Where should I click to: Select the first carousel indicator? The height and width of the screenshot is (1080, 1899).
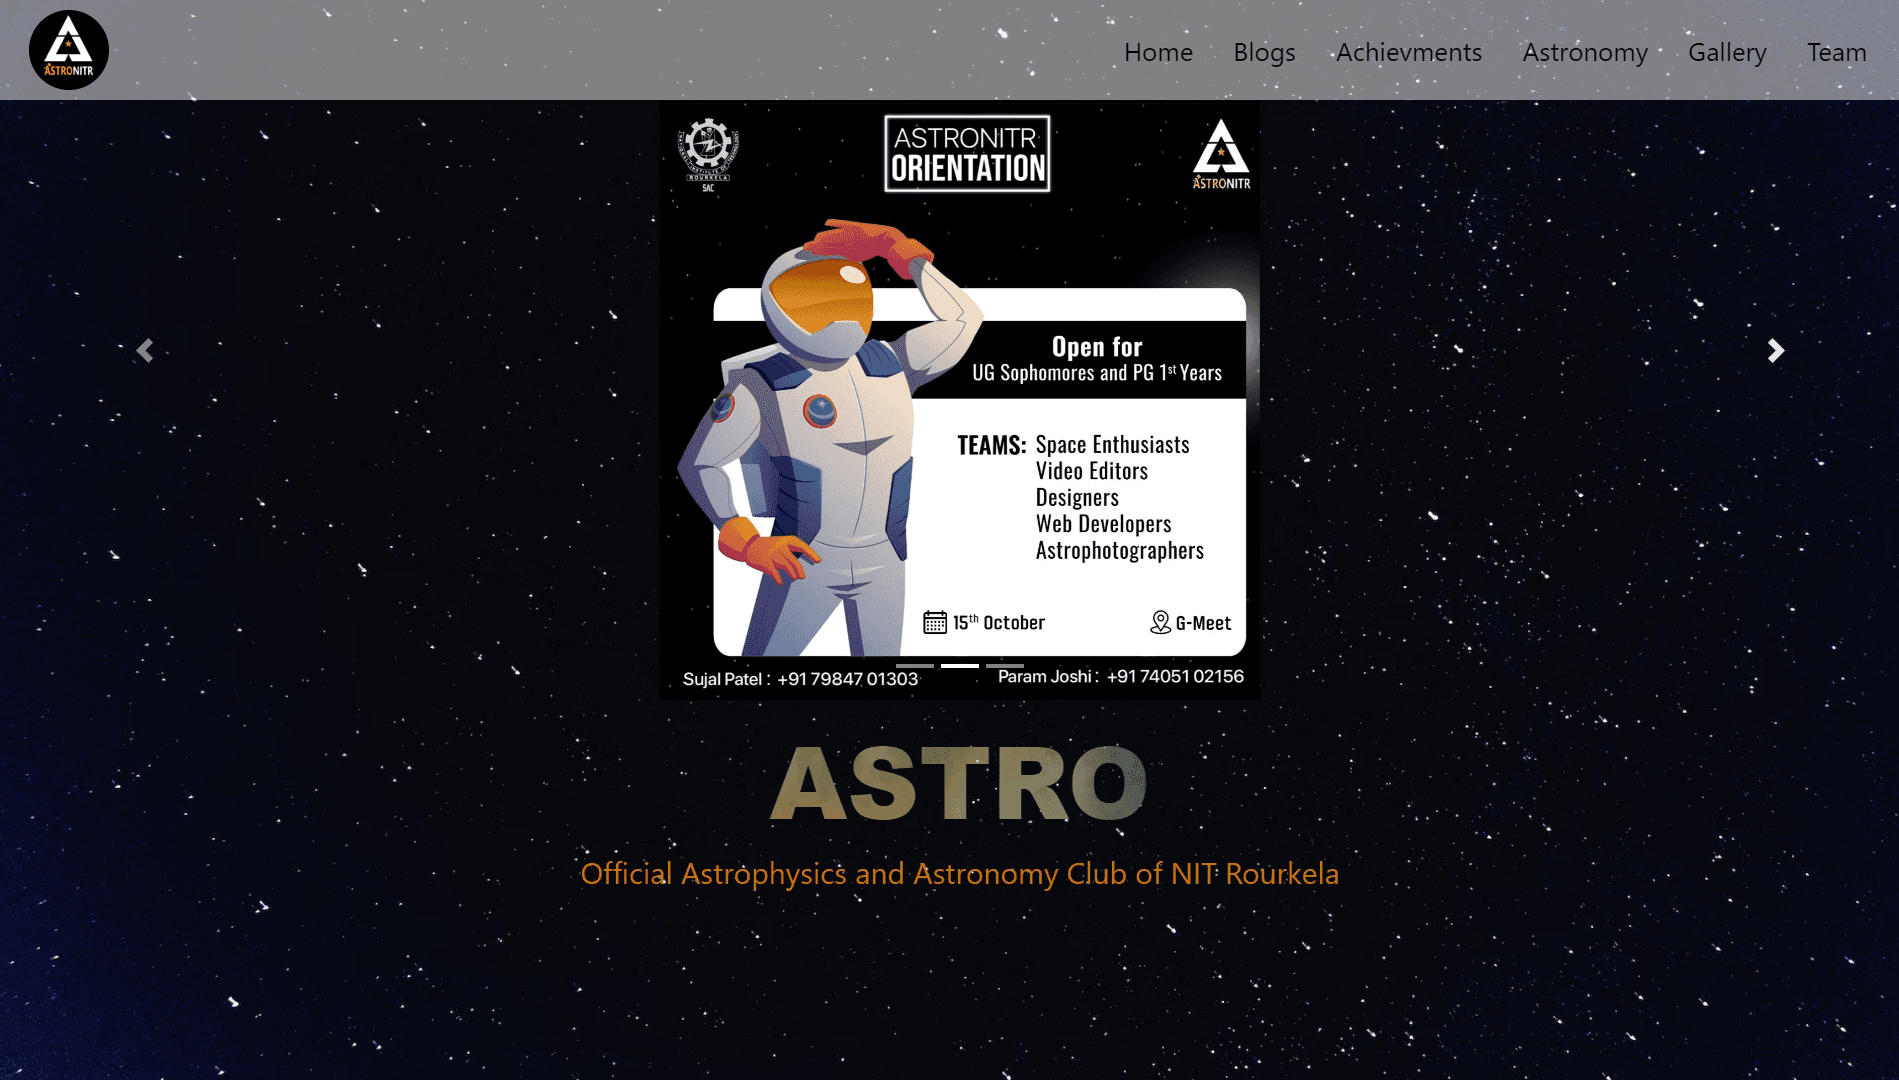tap(915, 665)
